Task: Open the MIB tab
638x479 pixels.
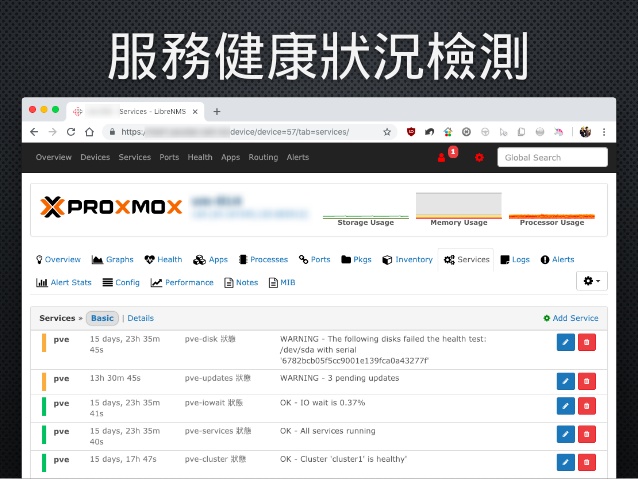Action: (282, 282)
